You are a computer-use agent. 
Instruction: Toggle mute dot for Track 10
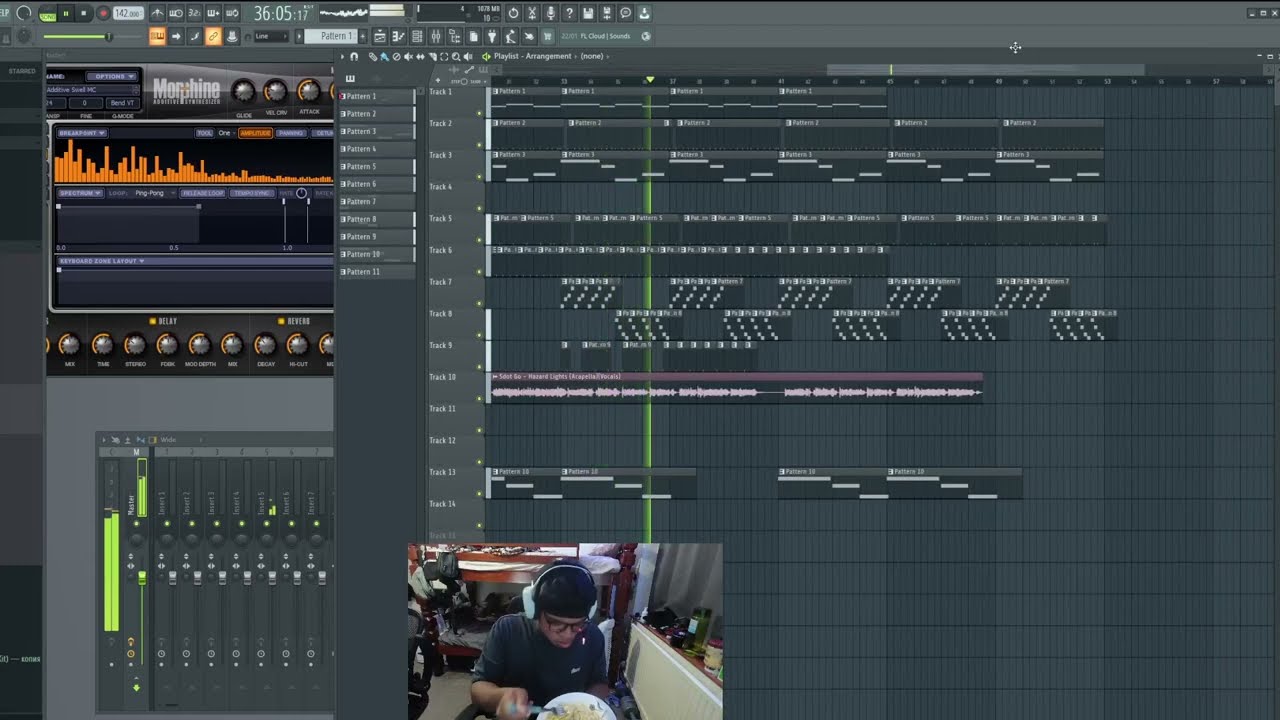[x=479, y=398]
